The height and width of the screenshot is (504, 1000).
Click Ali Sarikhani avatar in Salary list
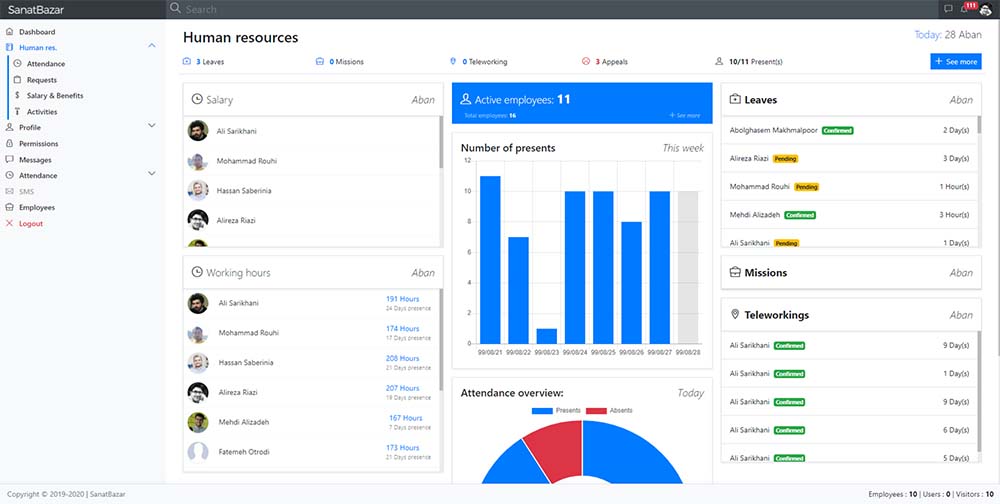pos(198,131)
